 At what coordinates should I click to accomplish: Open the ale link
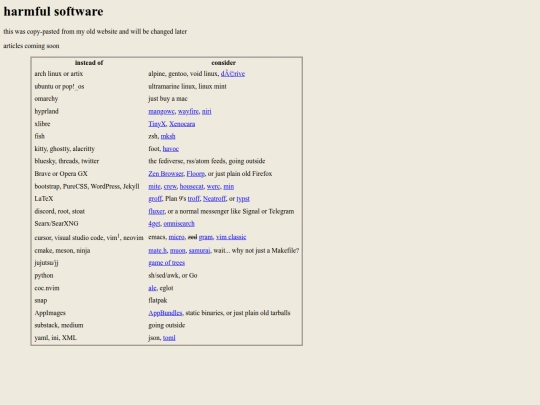coord(152,288)
